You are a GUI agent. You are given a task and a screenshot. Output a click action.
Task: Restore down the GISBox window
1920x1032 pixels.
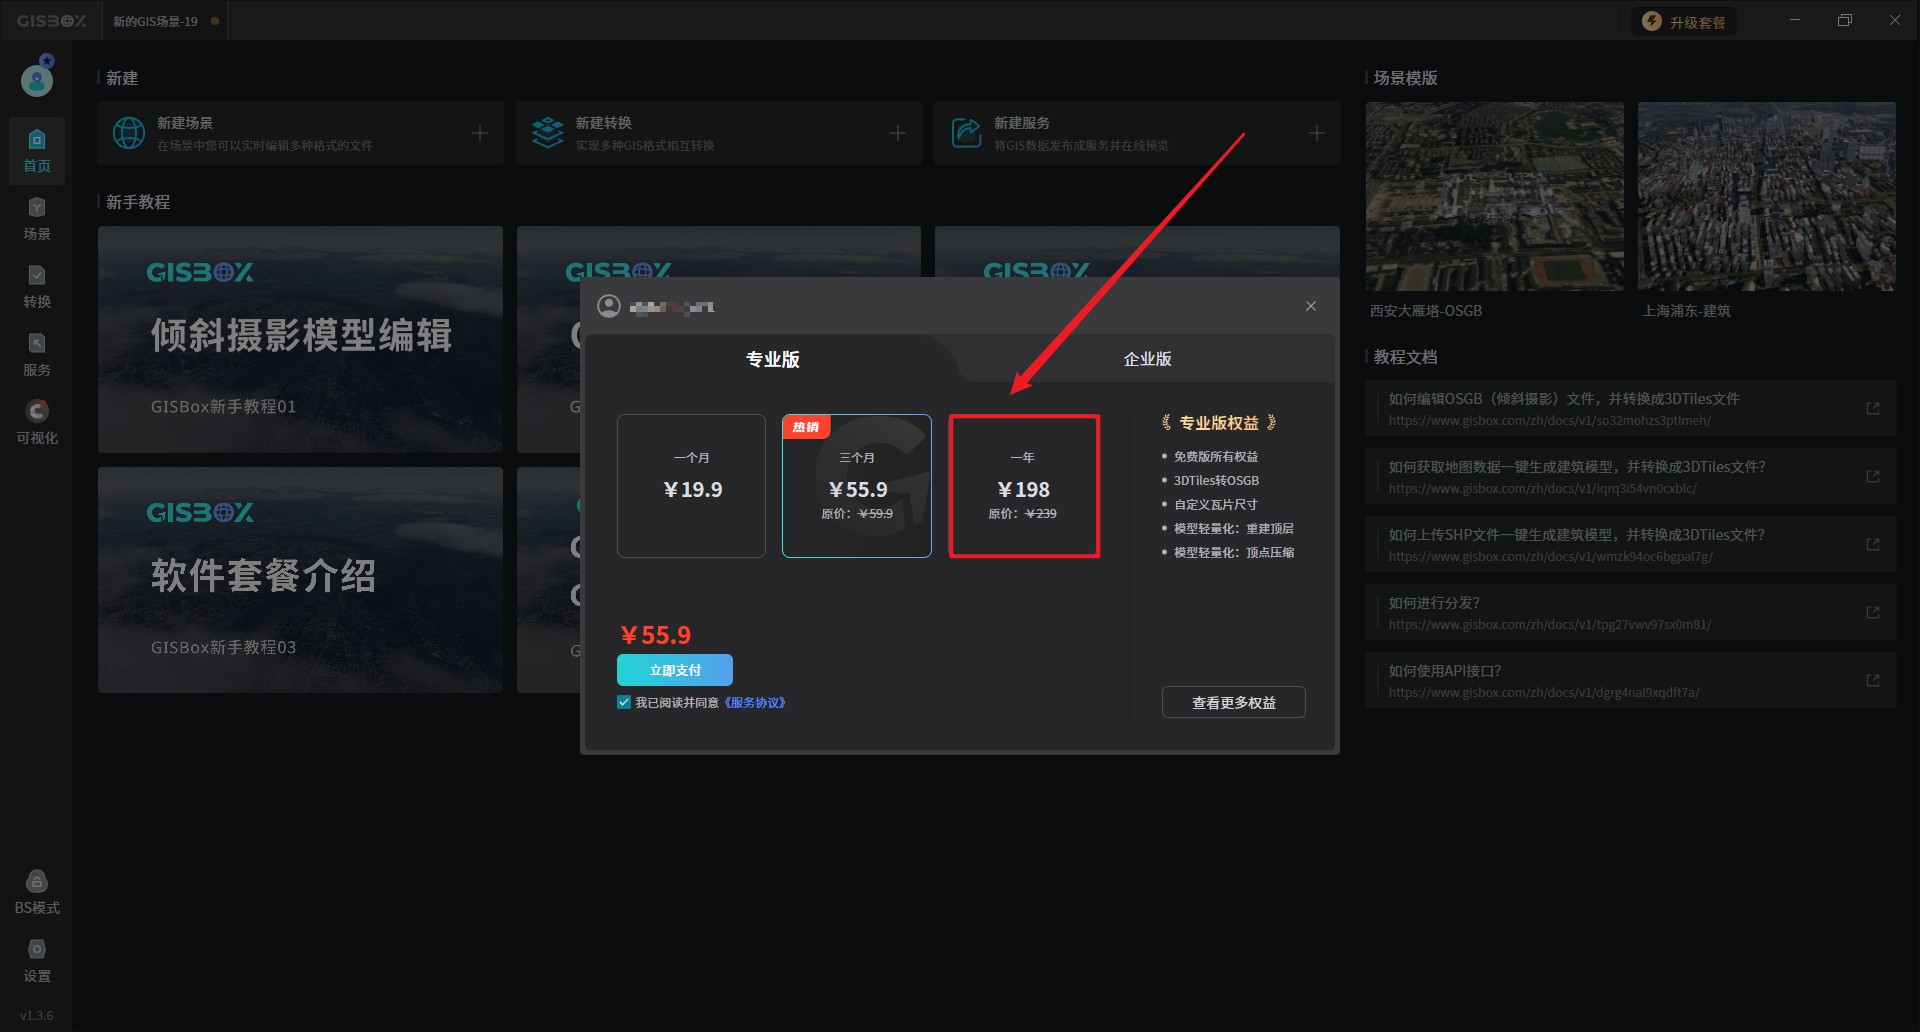pos(1845,20)
